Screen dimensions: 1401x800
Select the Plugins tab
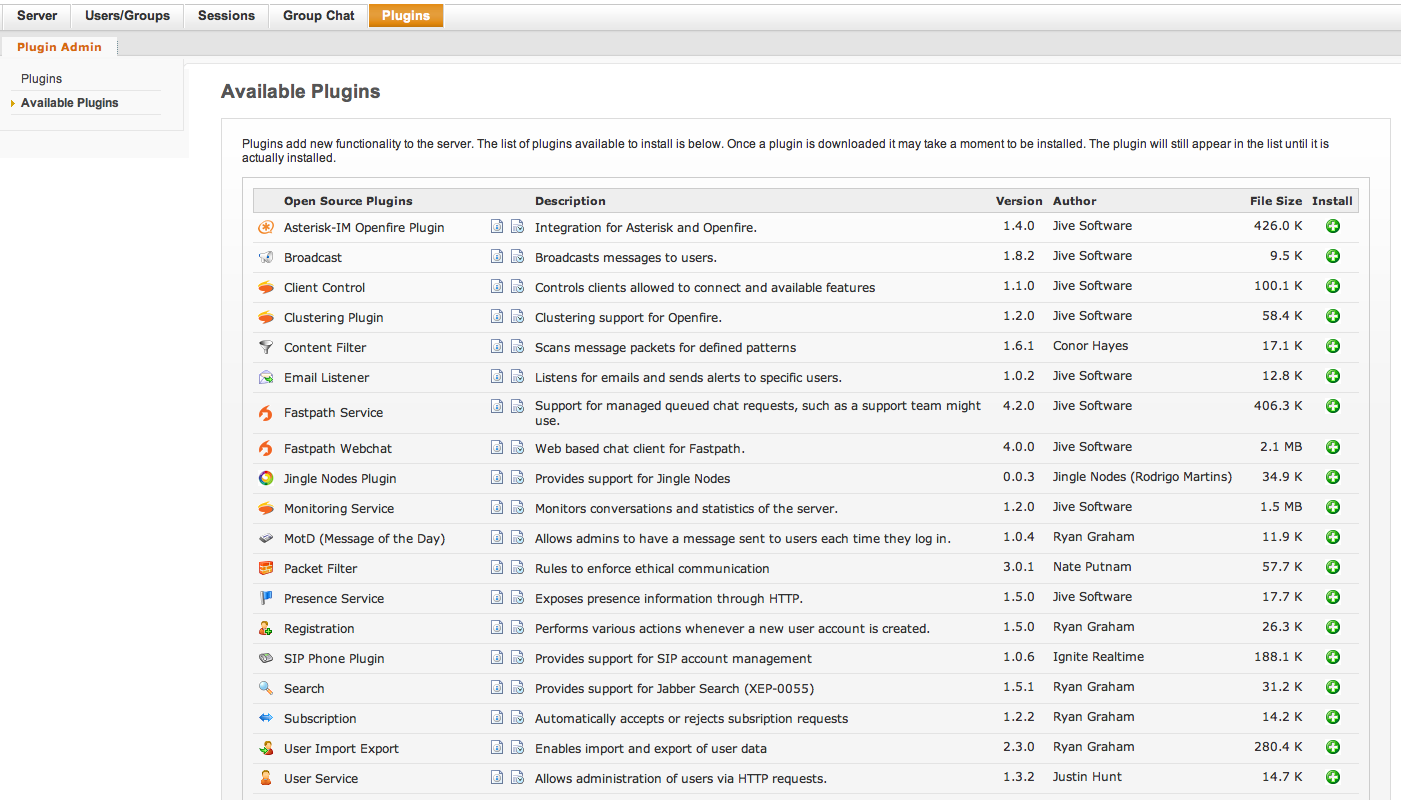pos(406,16)
